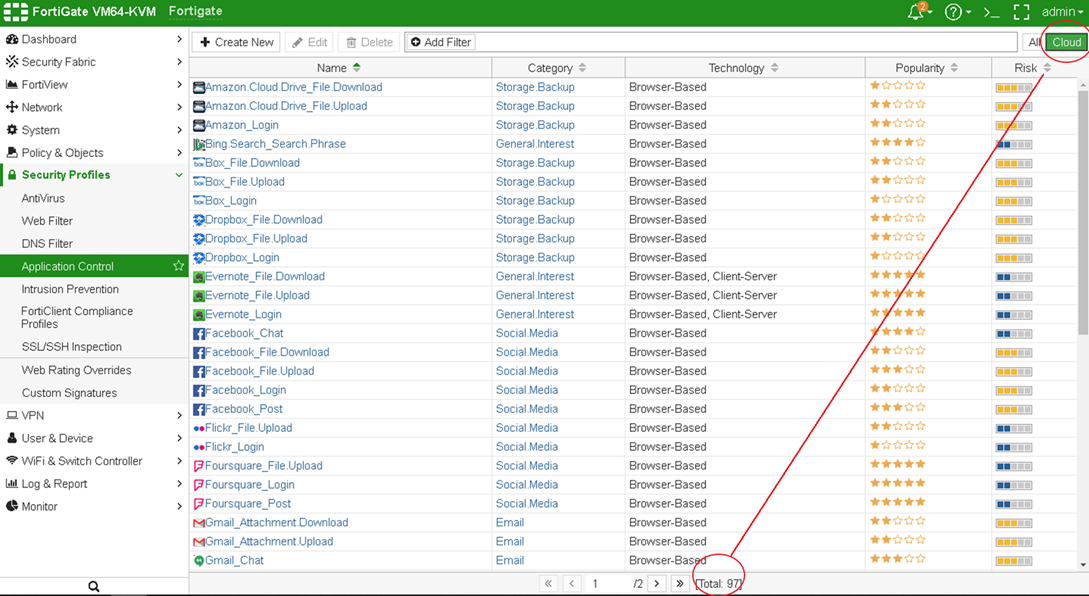This screenshot has height=596, width=1089.
Task: Click the Application Control favorite star
Action: click(x=178, y=266)
